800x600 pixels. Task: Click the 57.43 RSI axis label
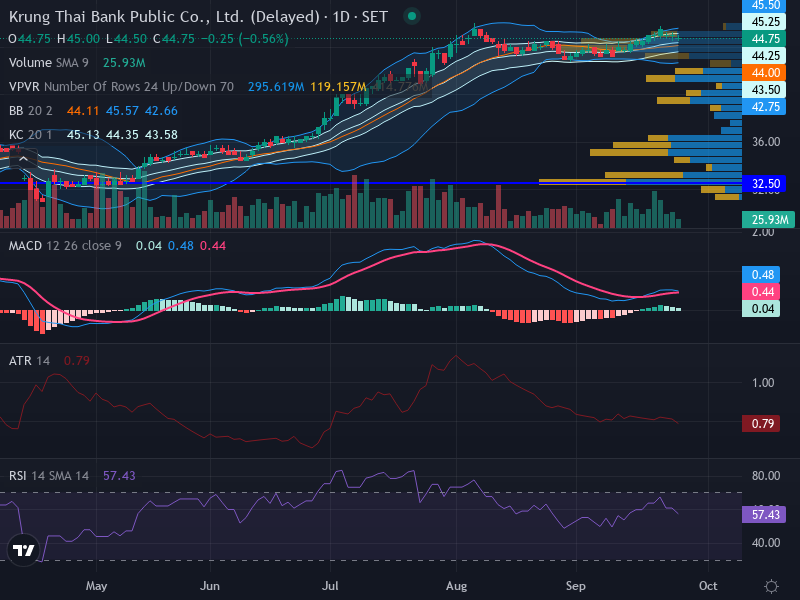coord(764,514)
